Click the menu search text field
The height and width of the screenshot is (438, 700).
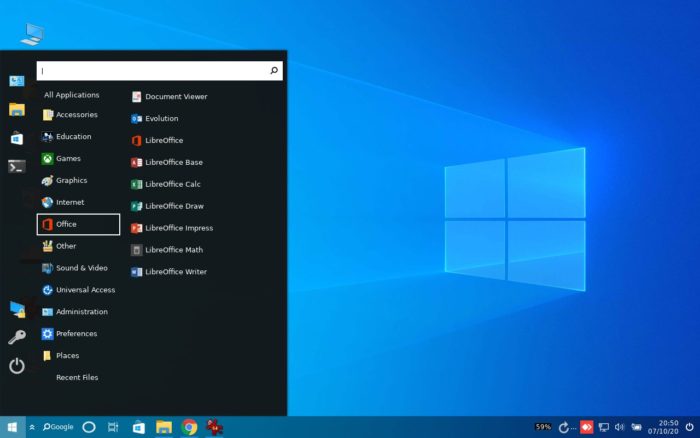[x=159, y=71]
